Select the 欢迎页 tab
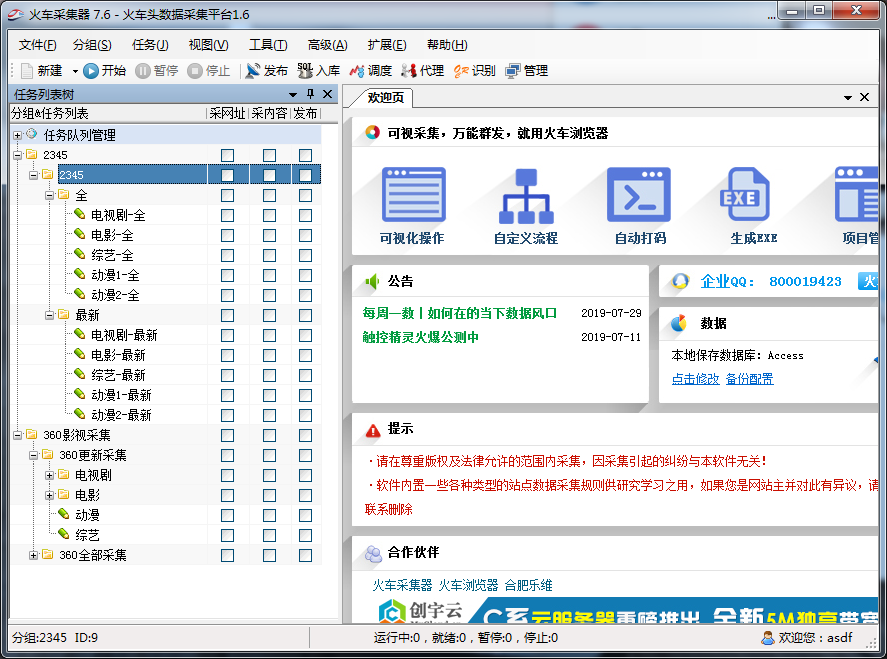Screen dimensions: 887x659 [386, 98]
